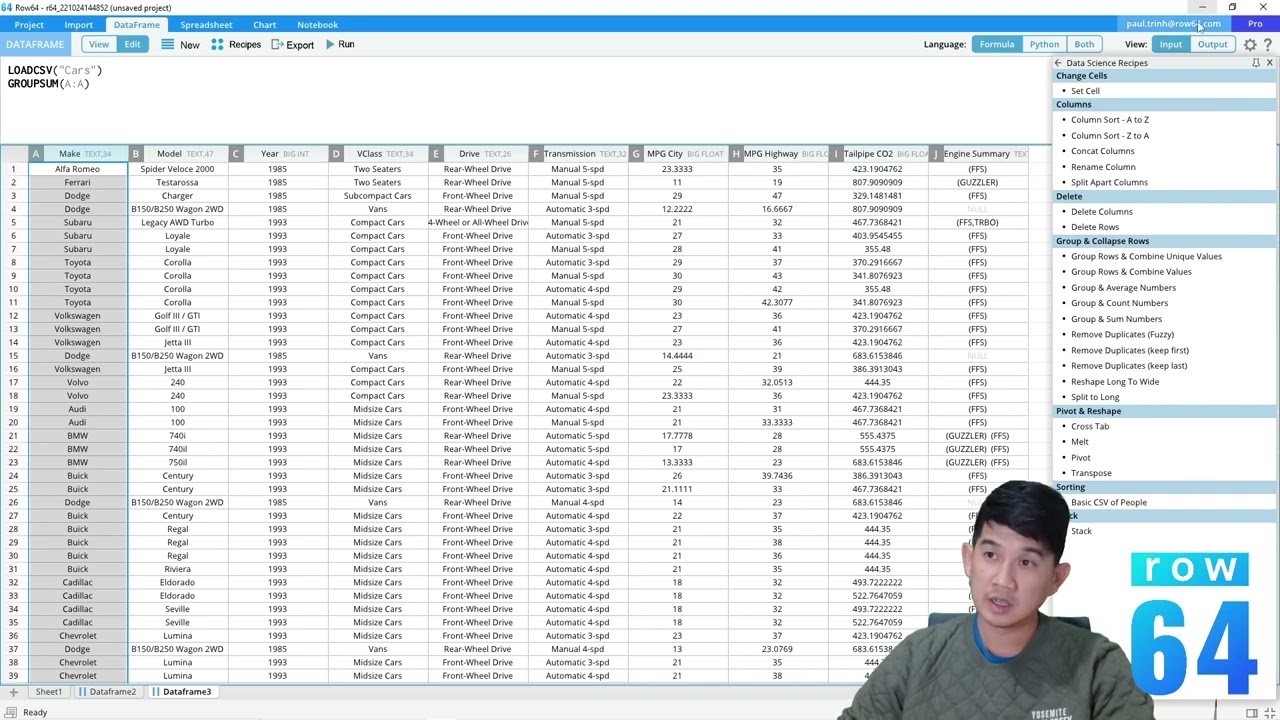The height and width of the screenshot is (720, 1280).
Task: Select the Make column header A
Action: [78, 154]
